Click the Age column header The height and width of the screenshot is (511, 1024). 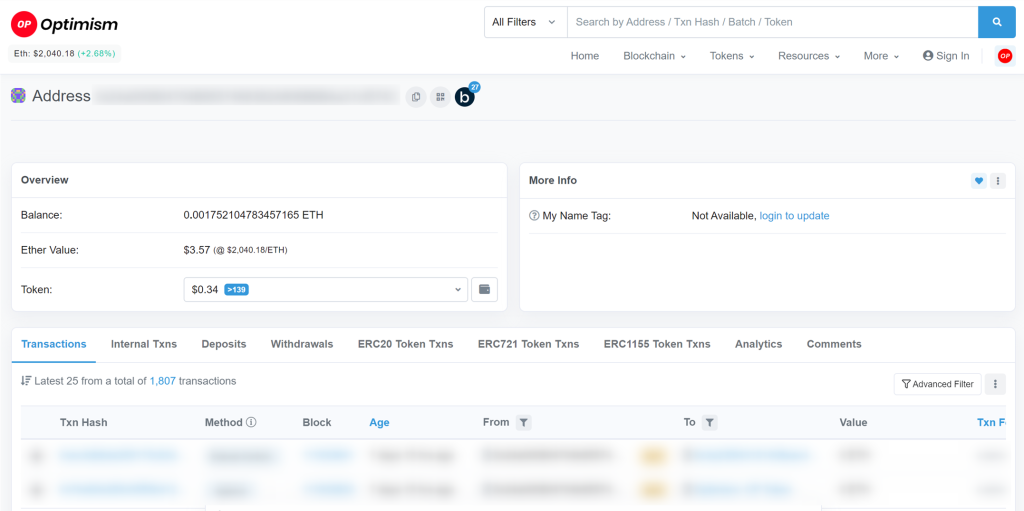(379, 423)
